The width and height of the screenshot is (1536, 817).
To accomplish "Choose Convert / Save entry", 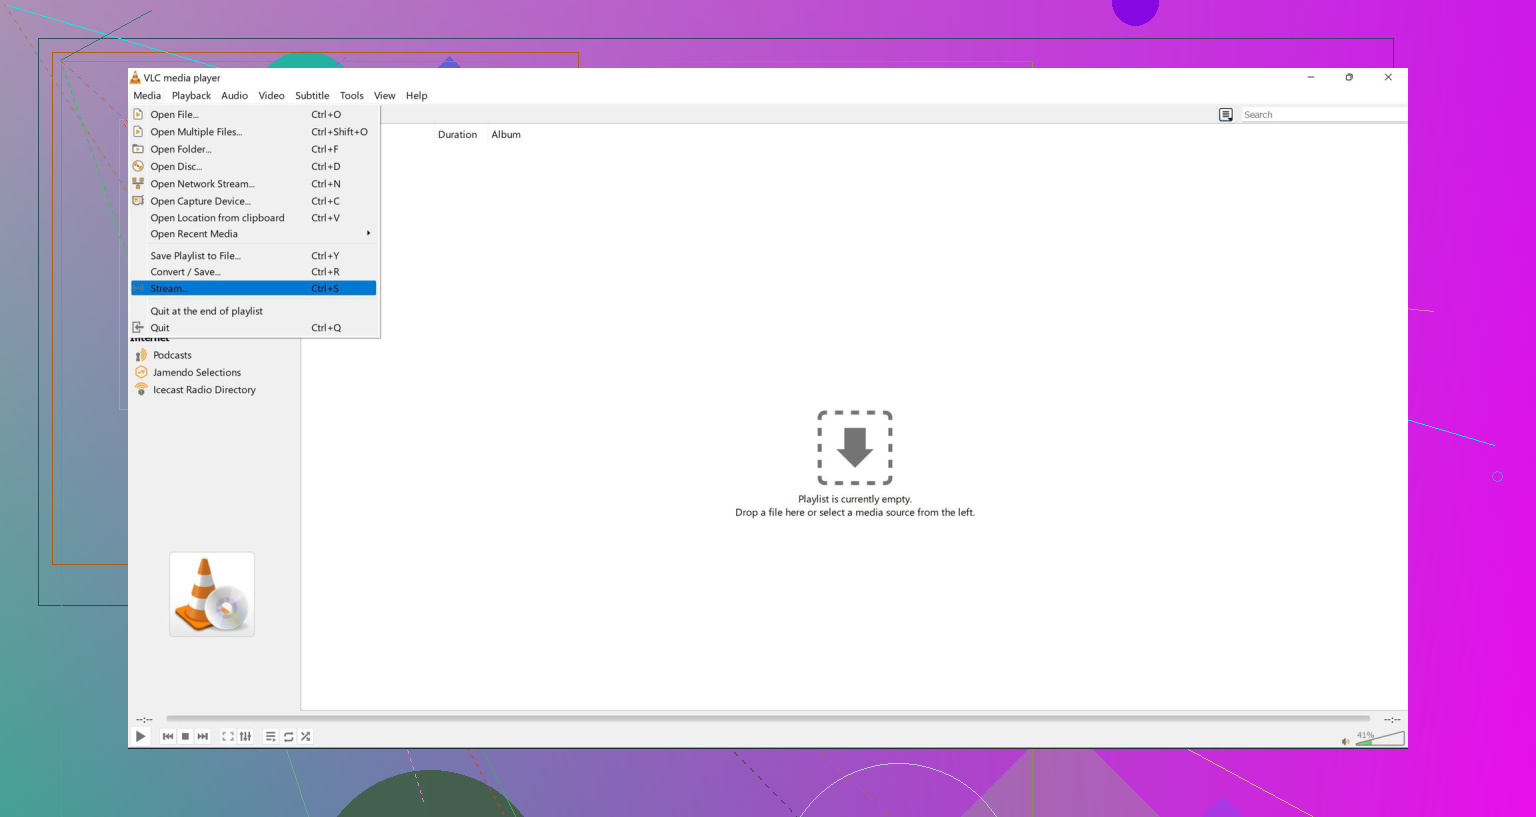I will click(254, 272).
